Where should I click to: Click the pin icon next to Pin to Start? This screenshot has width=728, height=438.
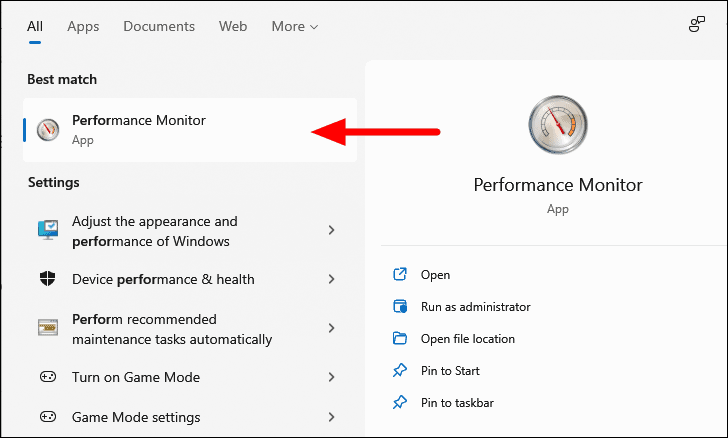click(x=400, y=370)
